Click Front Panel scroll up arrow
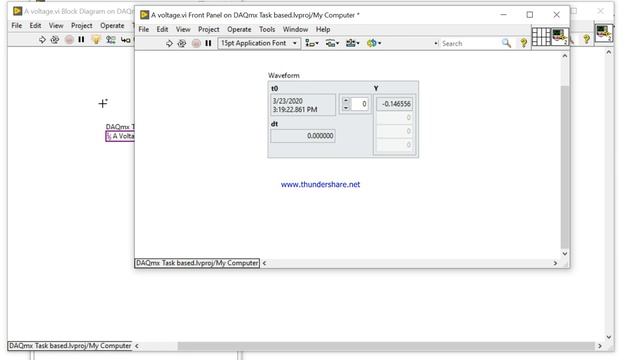Image resolution: width=640 pixels, height=360 pixels. coord(564,56)
